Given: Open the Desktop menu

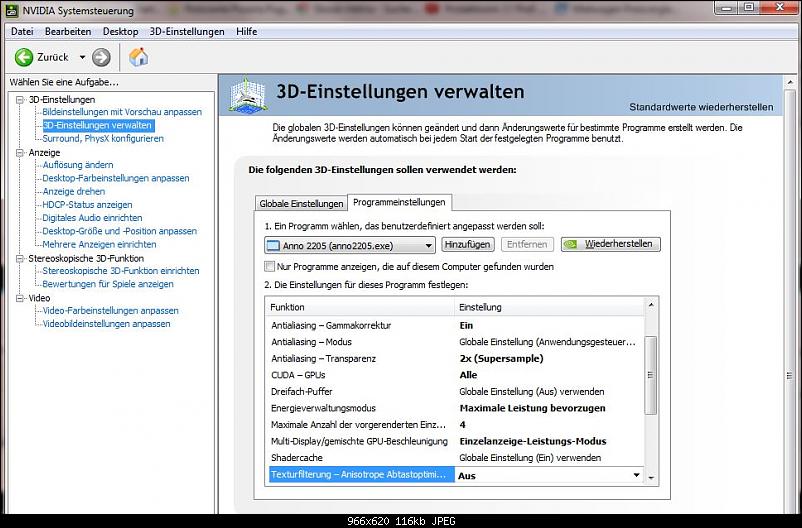Looking at the screenshot, I should [120, 32].
